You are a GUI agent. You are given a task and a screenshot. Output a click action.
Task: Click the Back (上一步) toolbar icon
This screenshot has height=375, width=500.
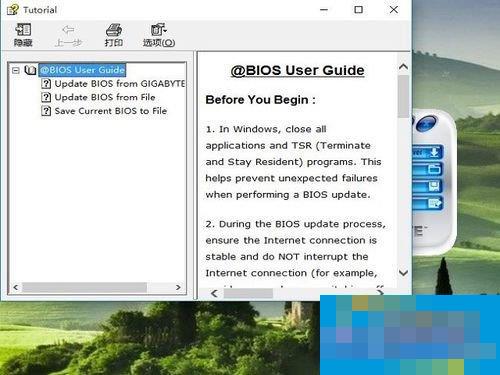(x=68, y=35)
